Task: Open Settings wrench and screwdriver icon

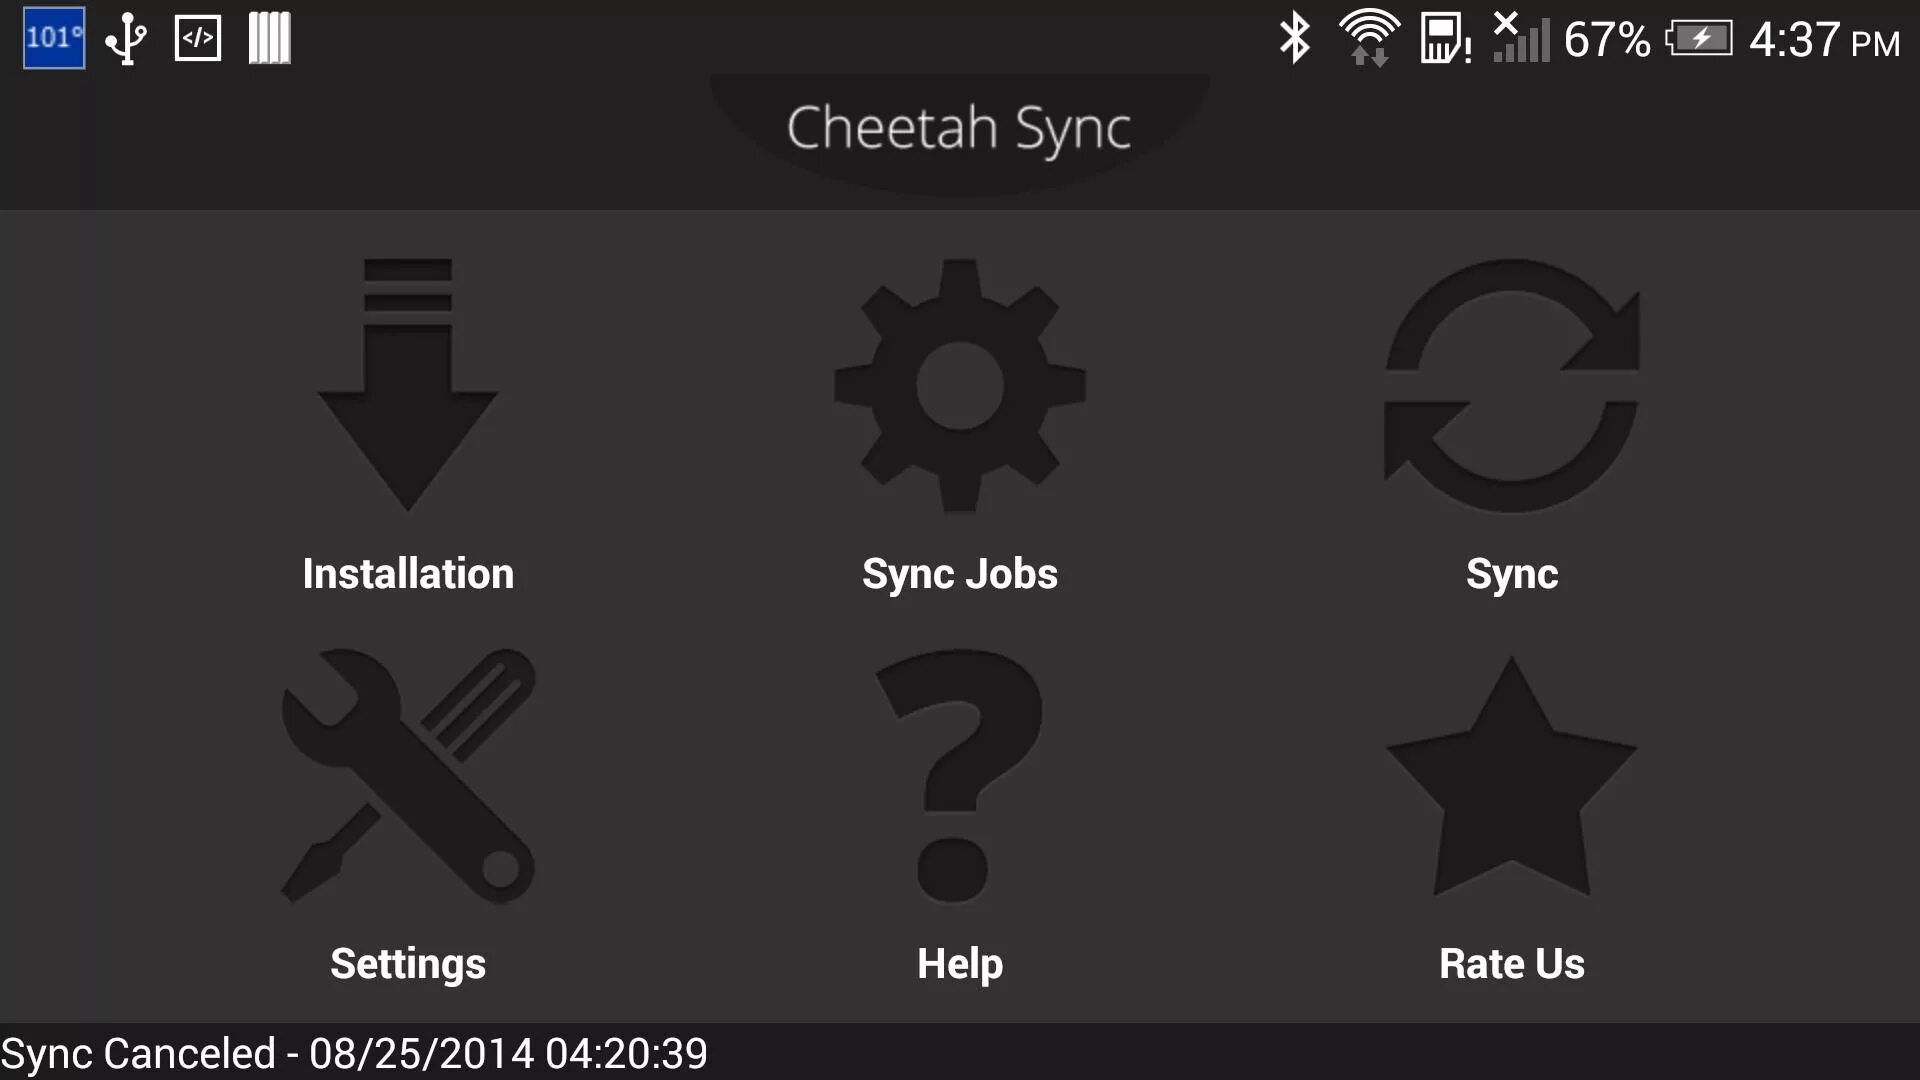Action: pos(408,776)
